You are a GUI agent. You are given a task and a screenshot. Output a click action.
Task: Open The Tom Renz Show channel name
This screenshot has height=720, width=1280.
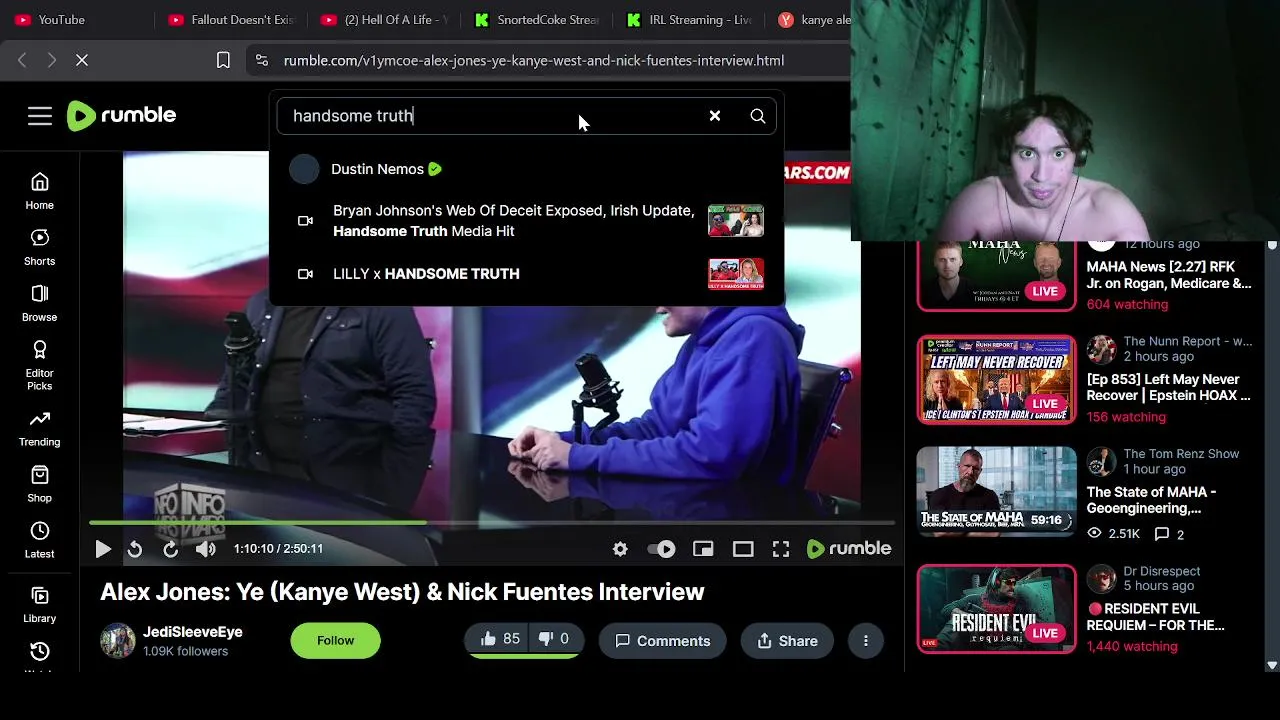click(x=1181, y=454)
